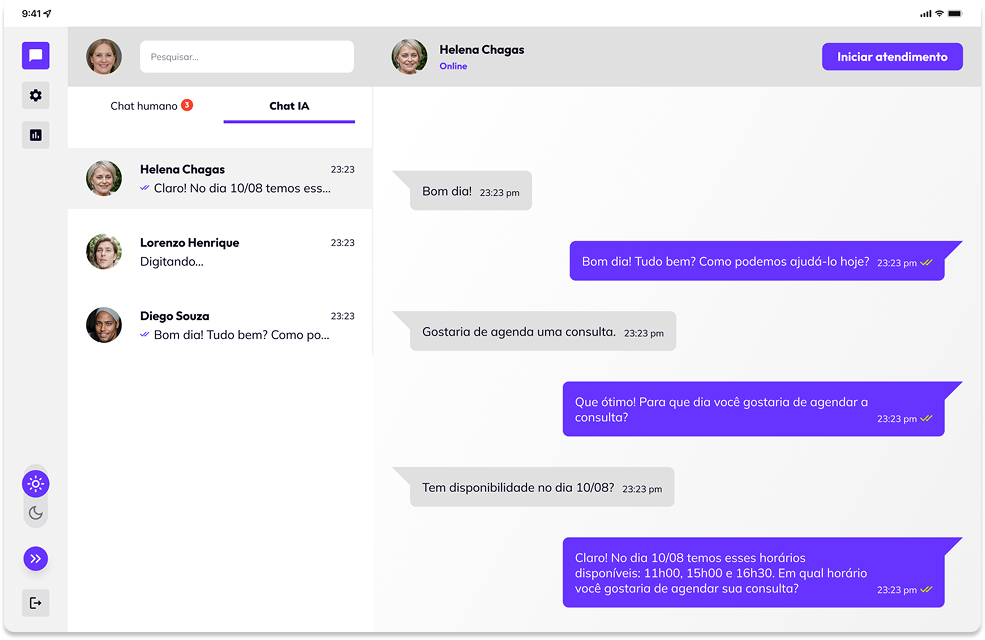Screen dimensions: 985x640
Task: Click the Iniciar atendimento button
Action: [892, 57]
